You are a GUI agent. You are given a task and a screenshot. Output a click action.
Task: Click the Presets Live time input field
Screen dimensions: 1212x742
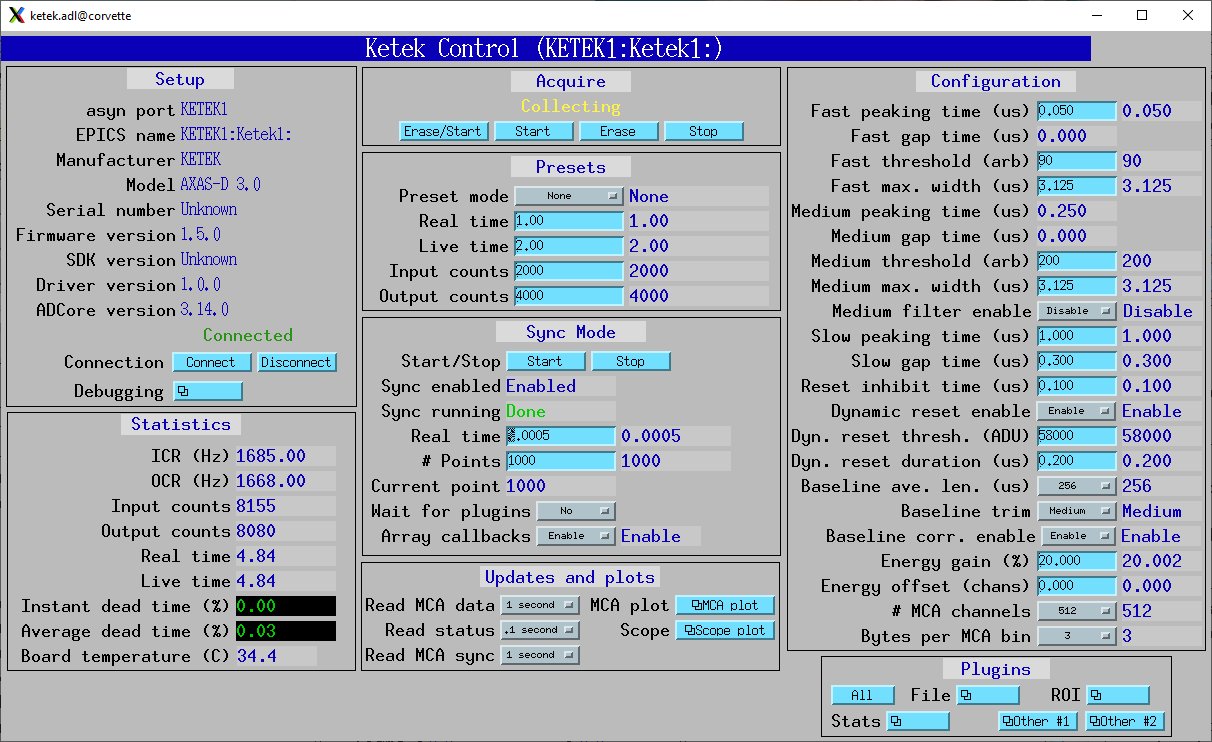click(x=569, y=246)
